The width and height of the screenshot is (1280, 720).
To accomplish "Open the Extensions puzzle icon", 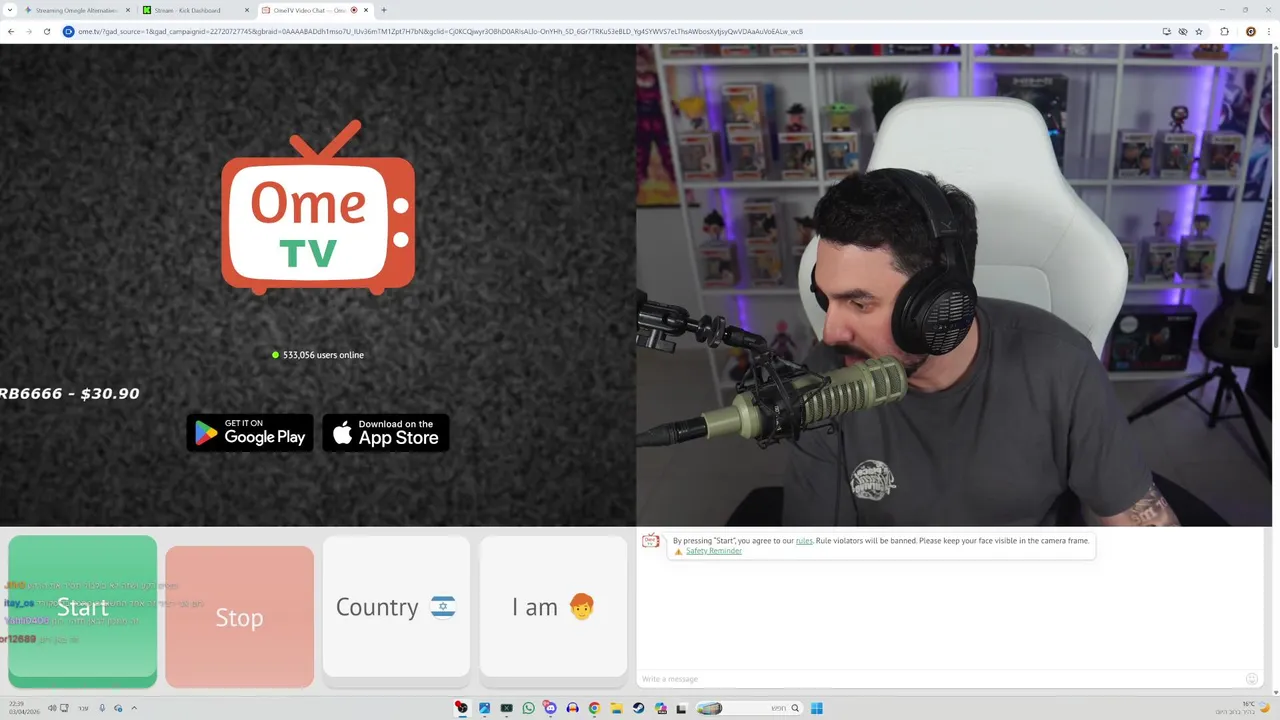I will [1224, 31].
